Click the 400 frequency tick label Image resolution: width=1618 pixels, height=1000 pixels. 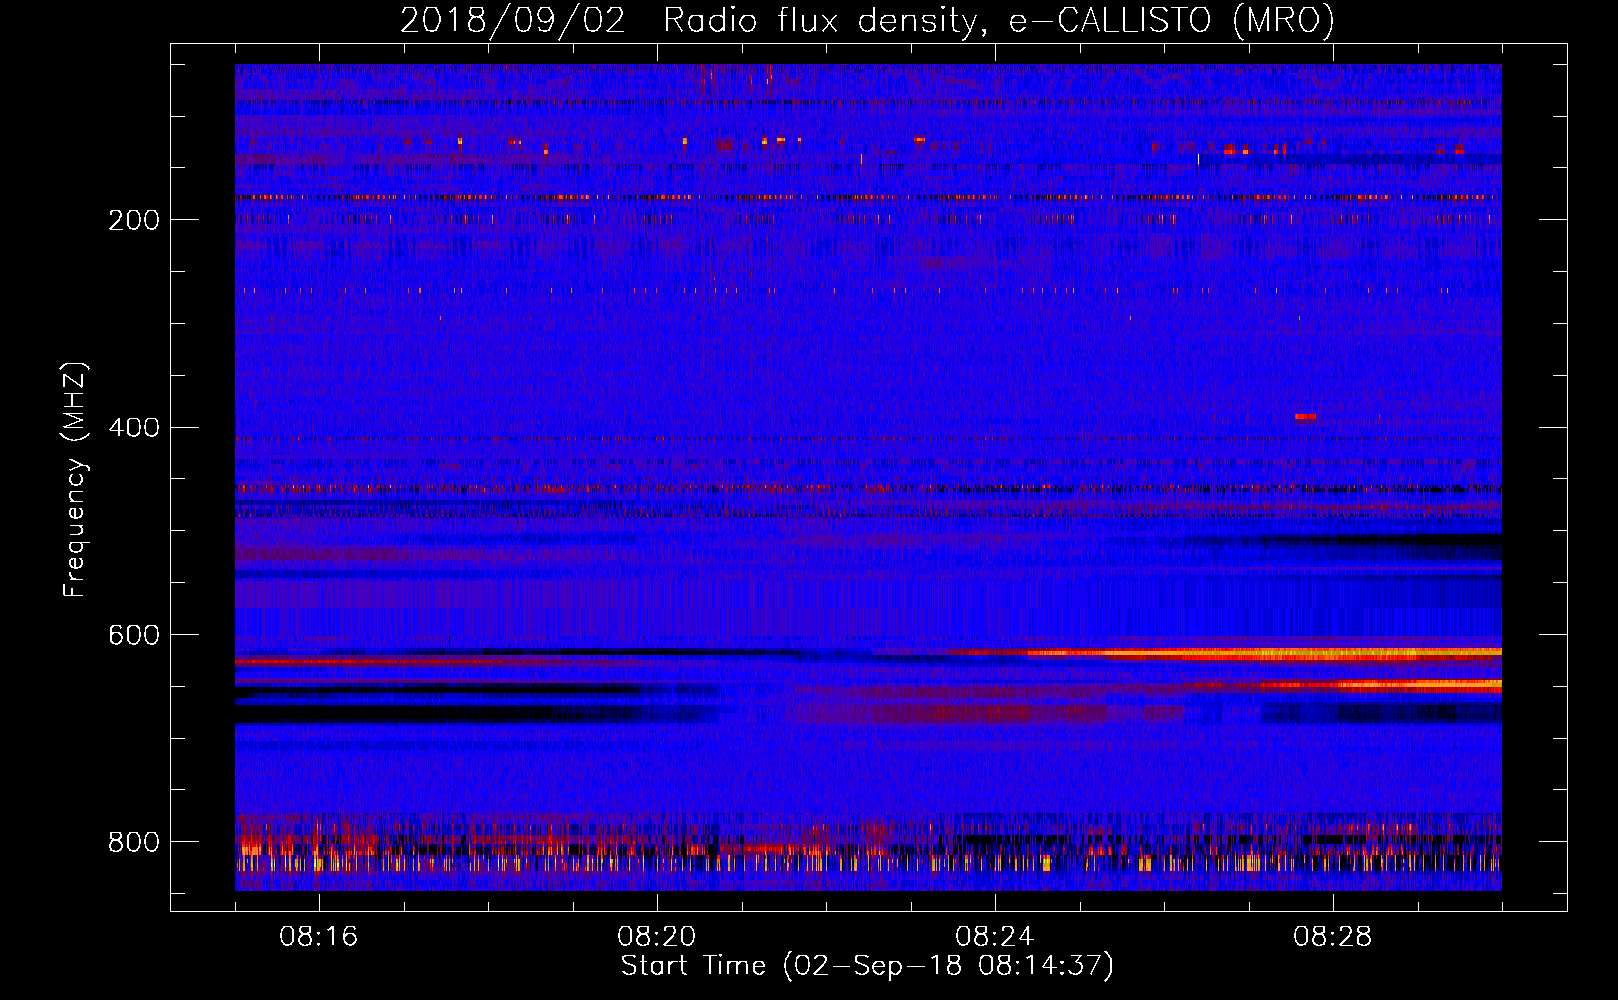[x=133, y=428]
